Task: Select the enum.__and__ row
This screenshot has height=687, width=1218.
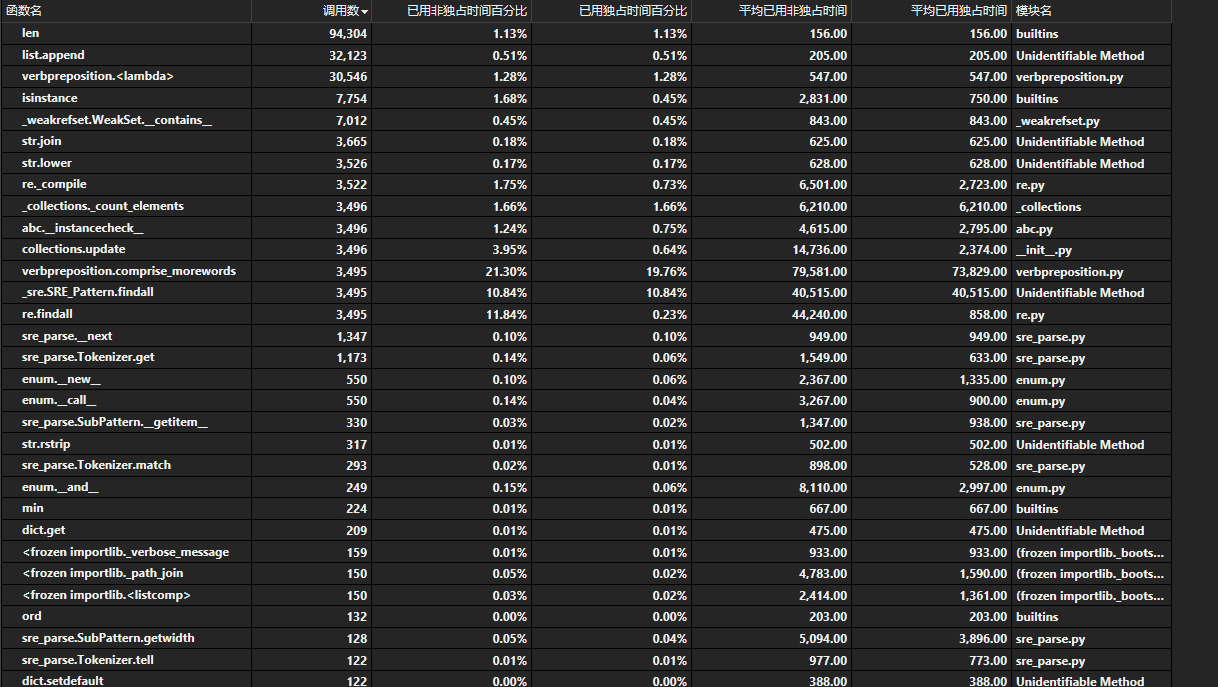Action: pyautogui.click(x=60, y=487)
